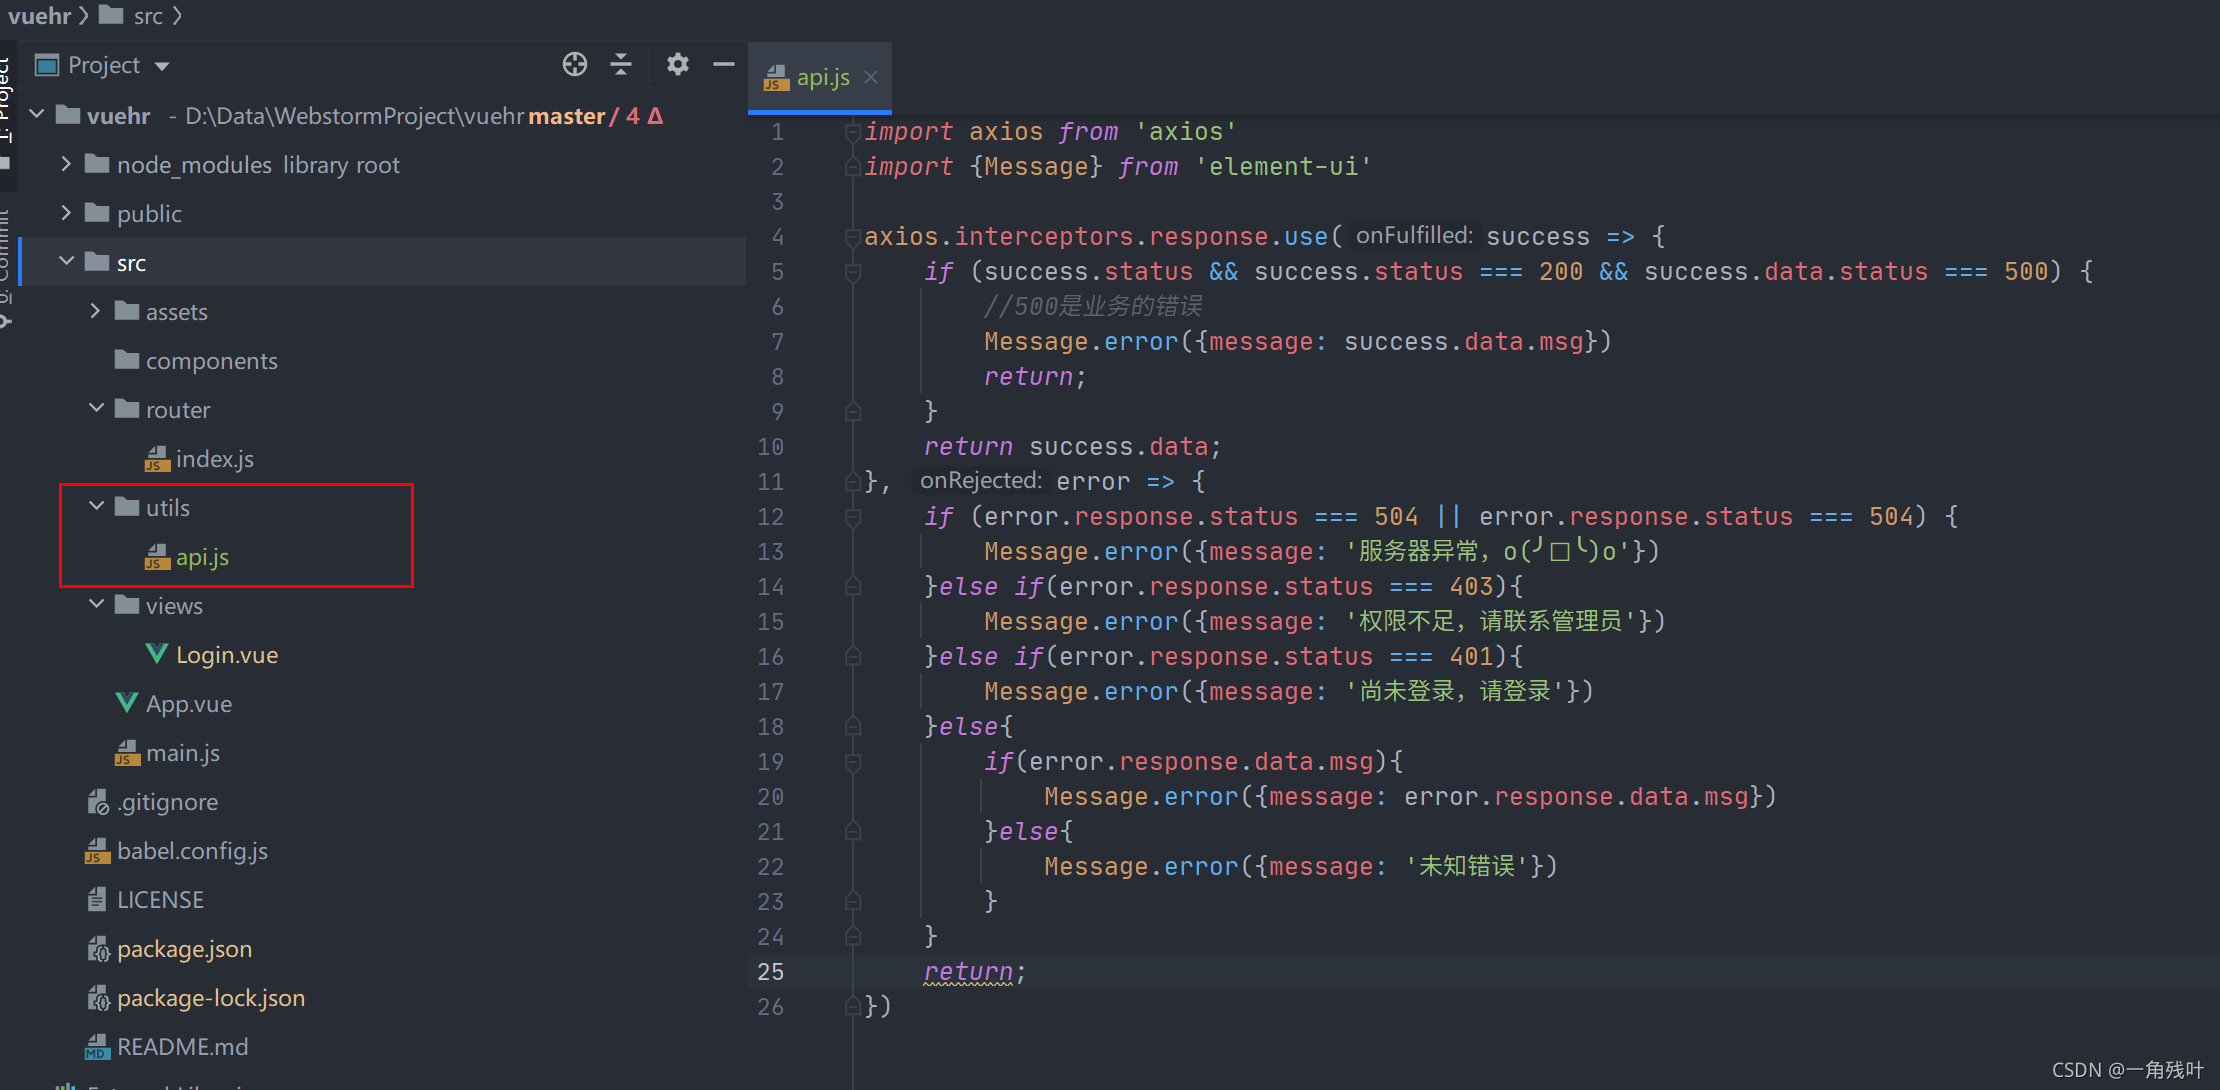Expand the node_modules folder
The height and width of the screenshot is (1090, 2220).
click(66, 164)
